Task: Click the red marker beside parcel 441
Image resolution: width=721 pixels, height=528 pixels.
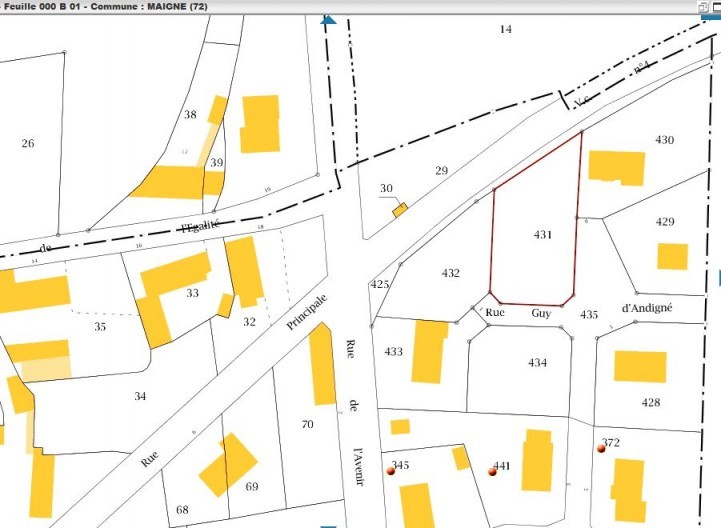Action: 492,471
